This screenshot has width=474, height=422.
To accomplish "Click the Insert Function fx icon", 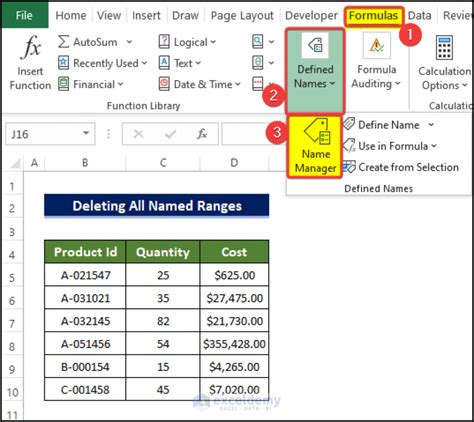I will (x=31, y=47).
